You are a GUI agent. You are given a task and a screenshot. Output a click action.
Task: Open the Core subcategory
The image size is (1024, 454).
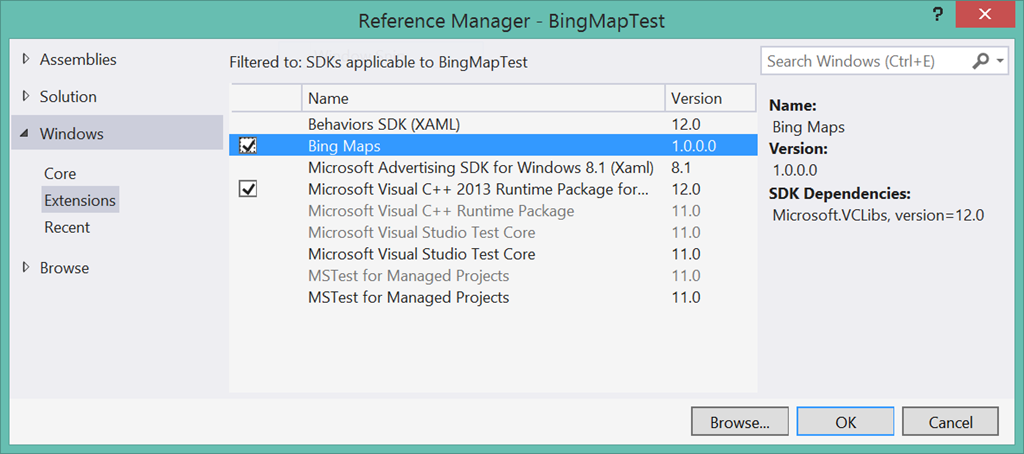tap(60, 174)
